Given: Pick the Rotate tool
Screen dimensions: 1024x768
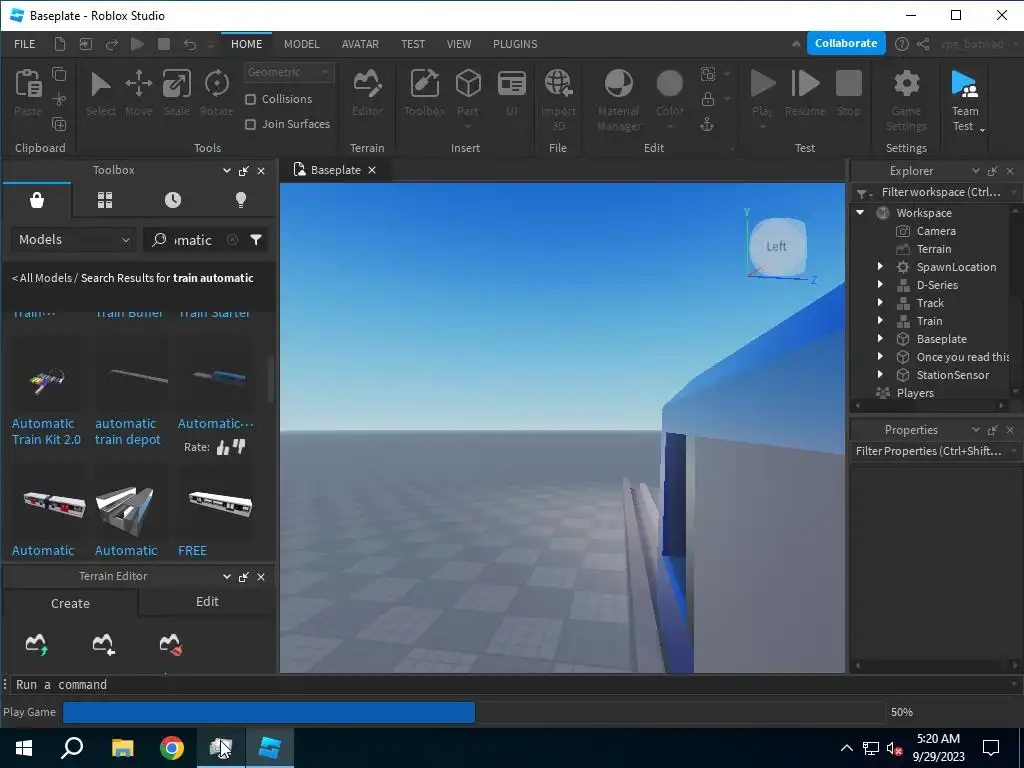Looking at the screenshot, I should click(216, 92).
